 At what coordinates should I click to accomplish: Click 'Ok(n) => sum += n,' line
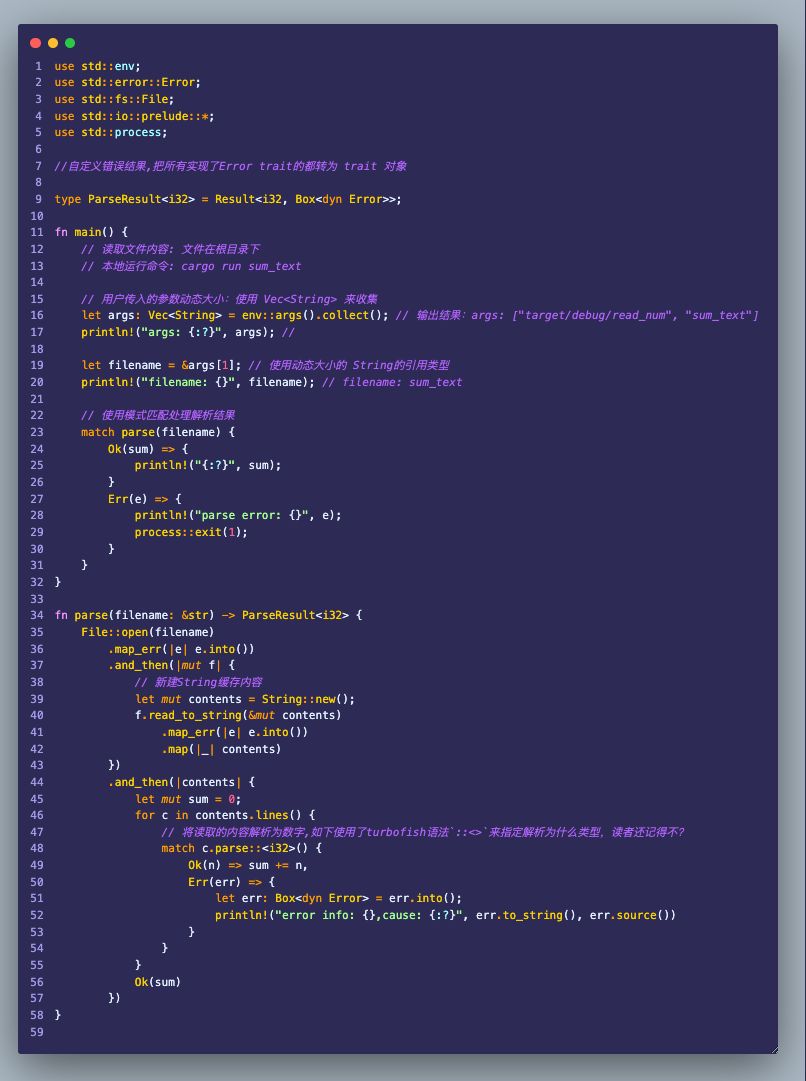click(248, 865)
